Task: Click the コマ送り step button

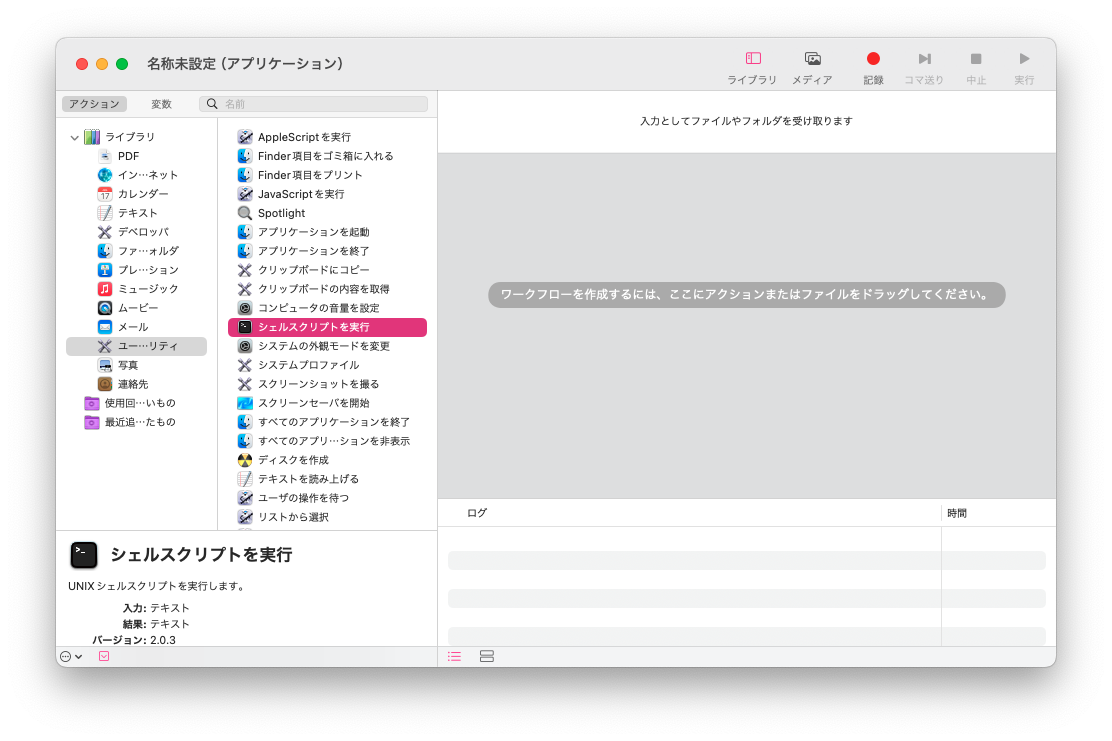Action: coord(924,60)
